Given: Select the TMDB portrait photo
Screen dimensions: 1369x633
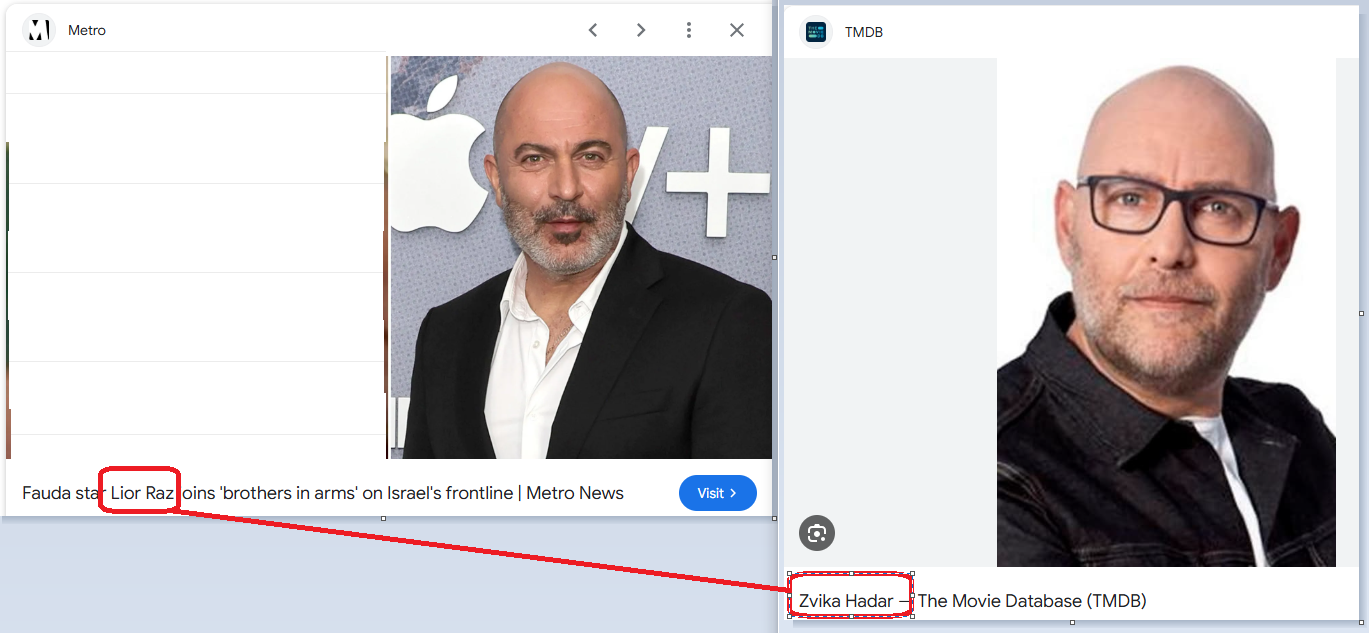Looking at the screenshot, I should tap(1165, 312).
